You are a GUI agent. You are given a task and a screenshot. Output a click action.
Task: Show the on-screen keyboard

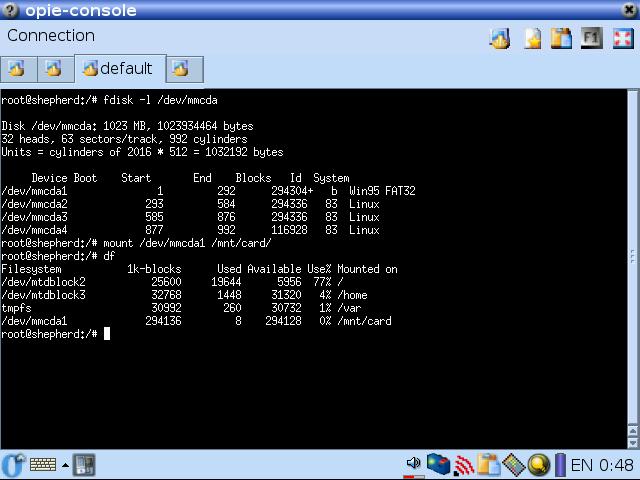coord(43,464)
